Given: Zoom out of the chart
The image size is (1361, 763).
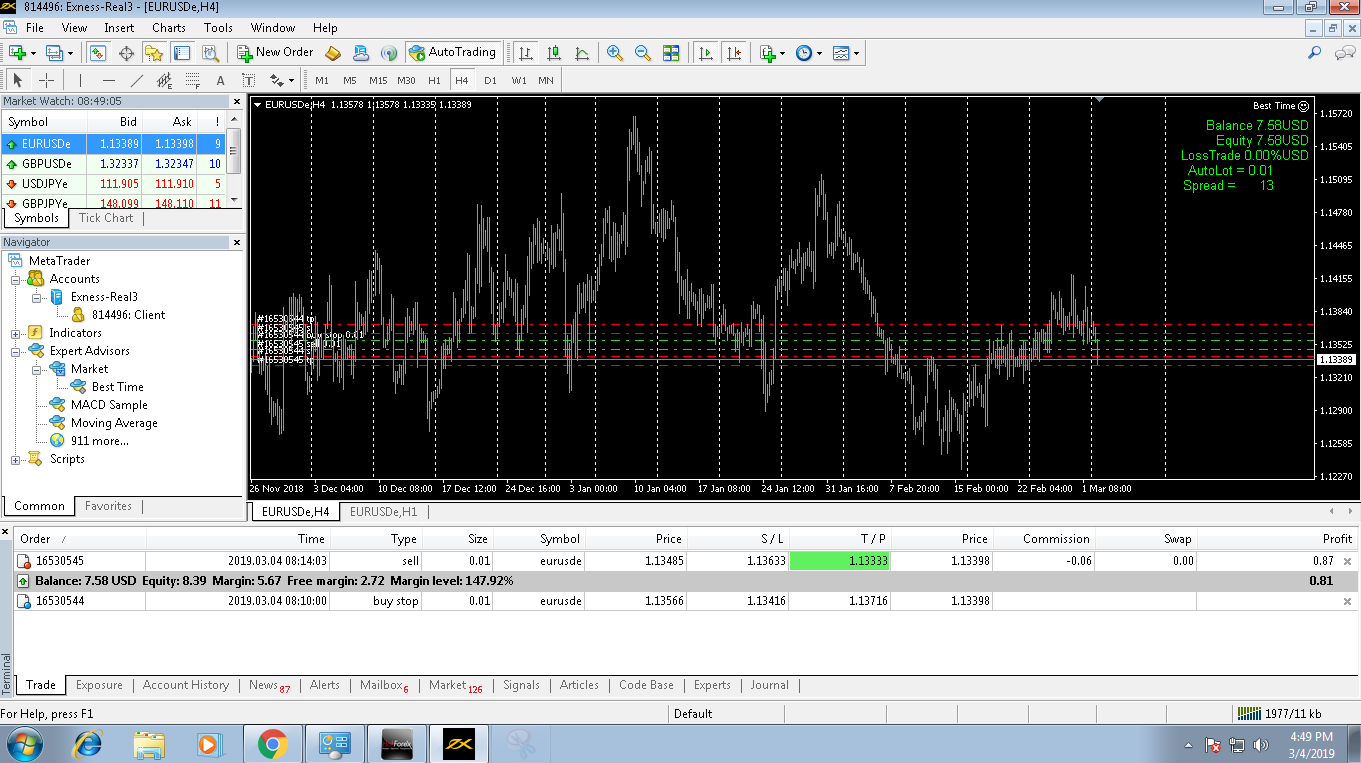Looking at the screenshot, I should [x=643, y=53].
